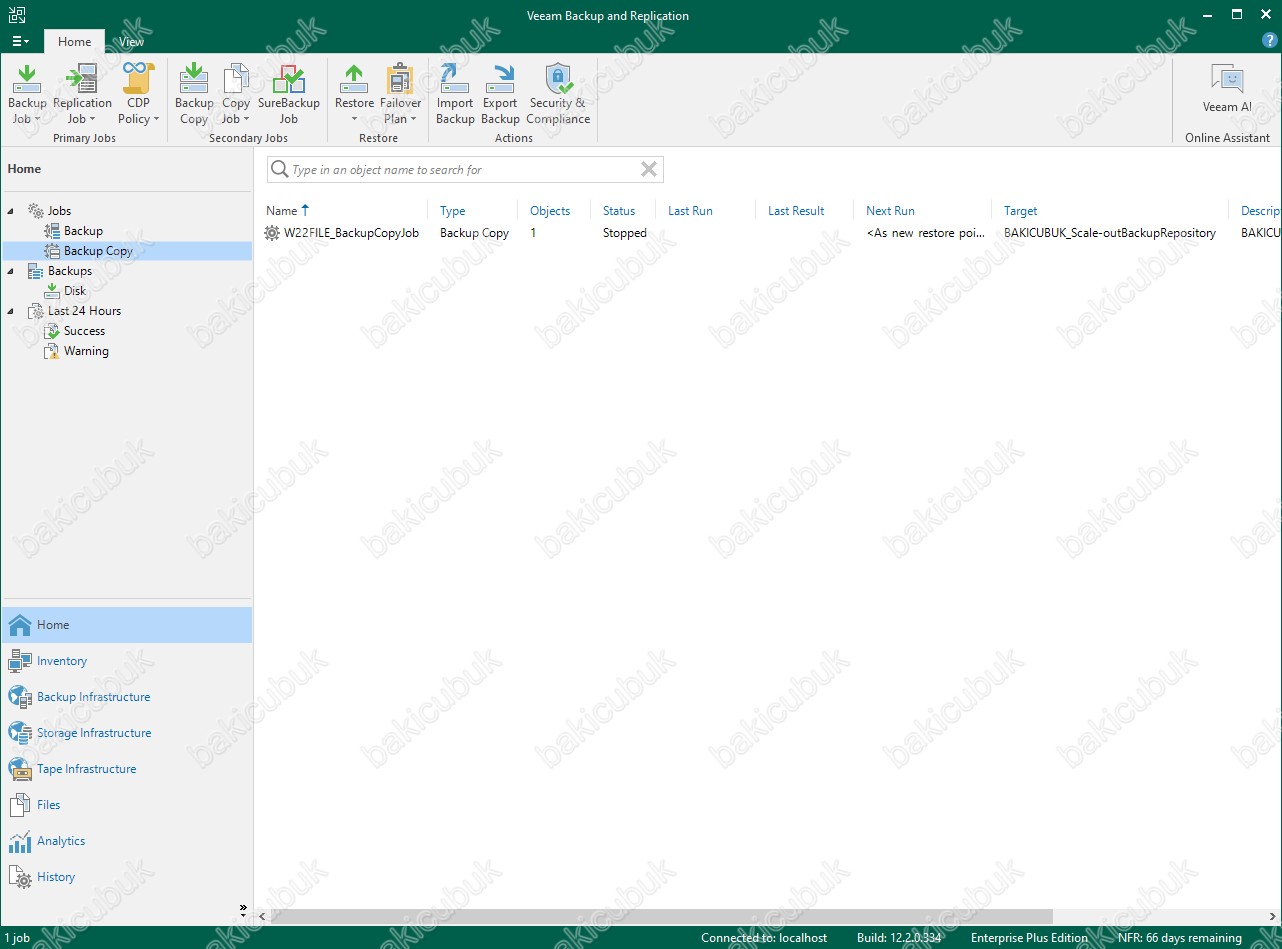Screen dimensions: 1282x949
Task: Open the Files navigation view
Action: (126, 805)
